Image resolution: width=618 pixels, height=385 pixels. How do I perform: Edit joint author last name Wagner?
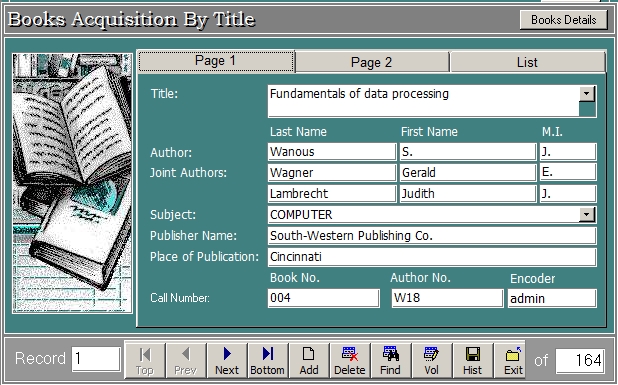(x=332, y=173)
